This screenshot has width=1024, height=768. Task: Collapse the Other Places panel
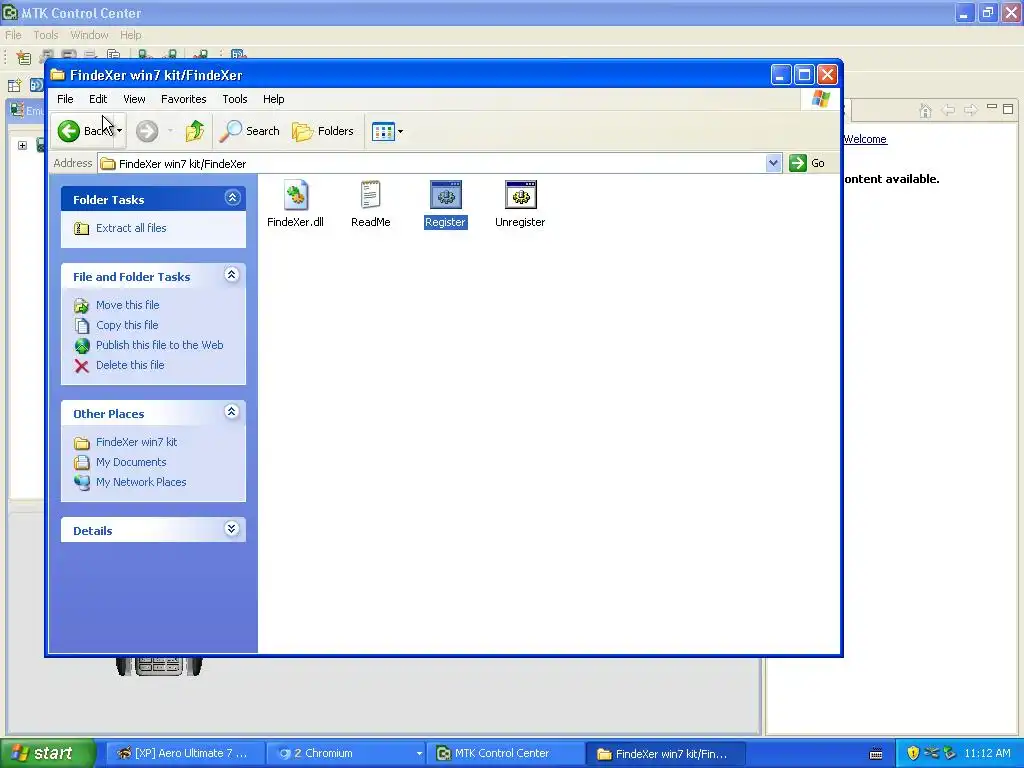(x=231, y=412)
